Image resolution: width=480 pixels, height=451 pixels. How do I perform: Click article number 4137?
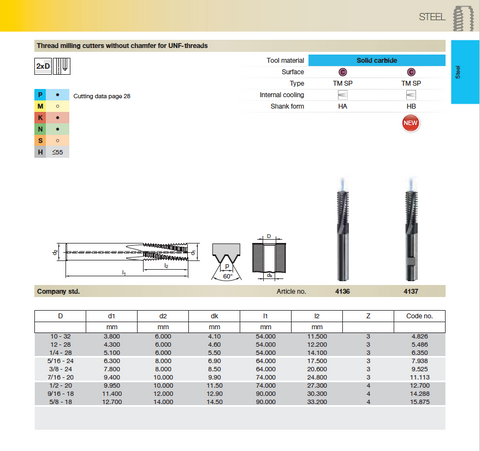click(x=411, y=291)
